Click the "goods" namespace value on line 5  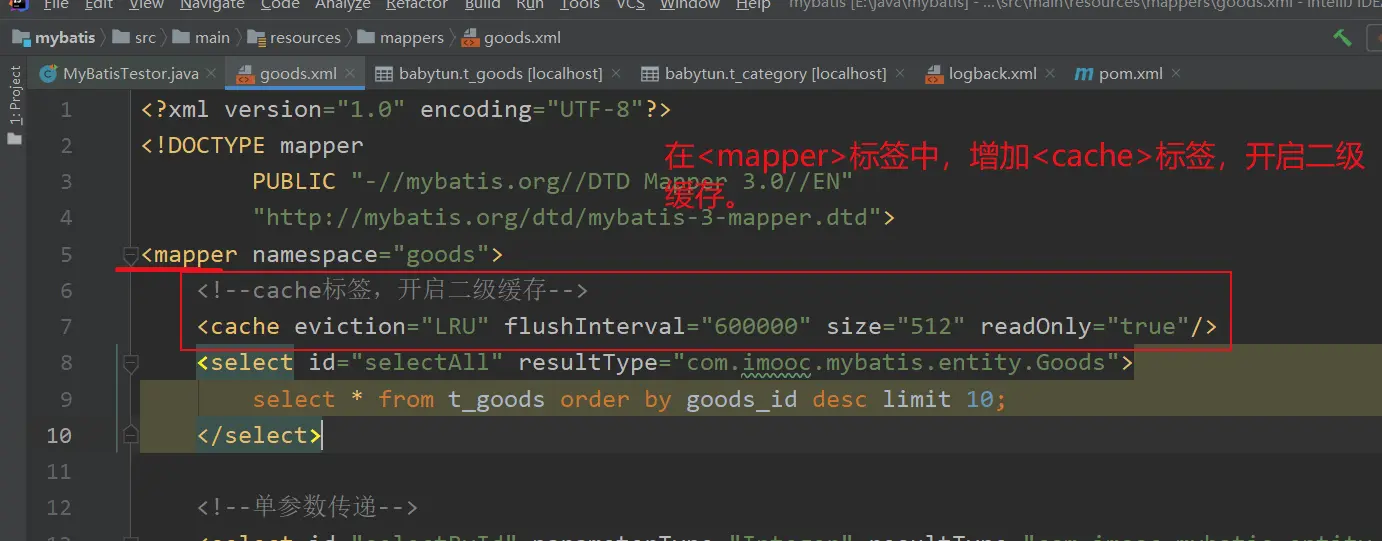[441, 255]
